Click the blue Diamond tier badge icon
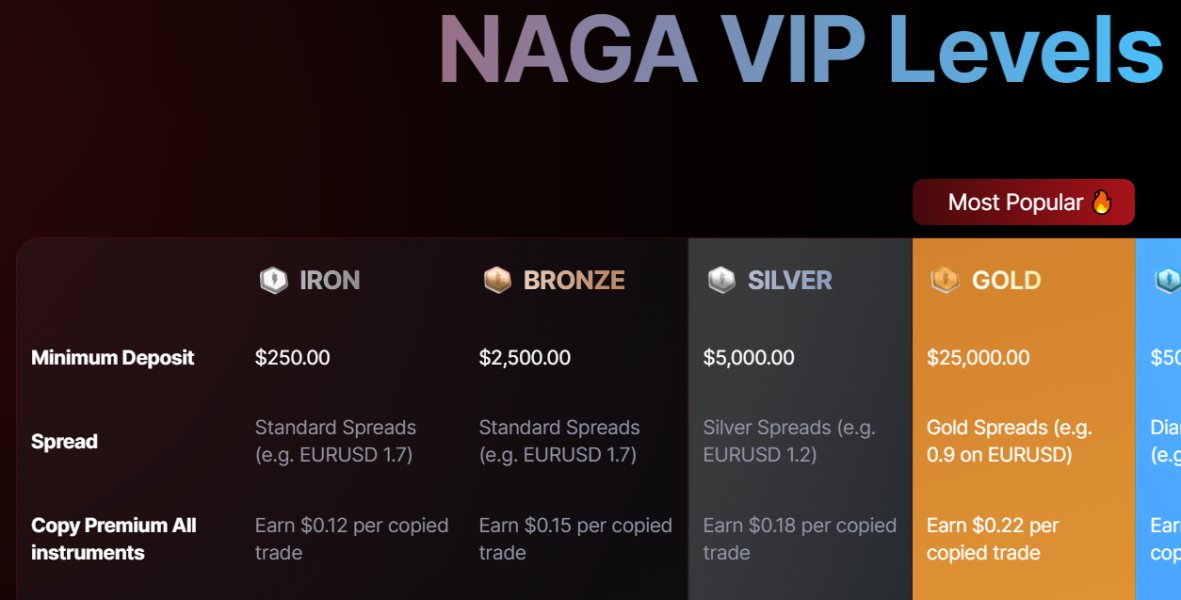The width and height of the screenshot is (1181, 600). [1168, 280]
